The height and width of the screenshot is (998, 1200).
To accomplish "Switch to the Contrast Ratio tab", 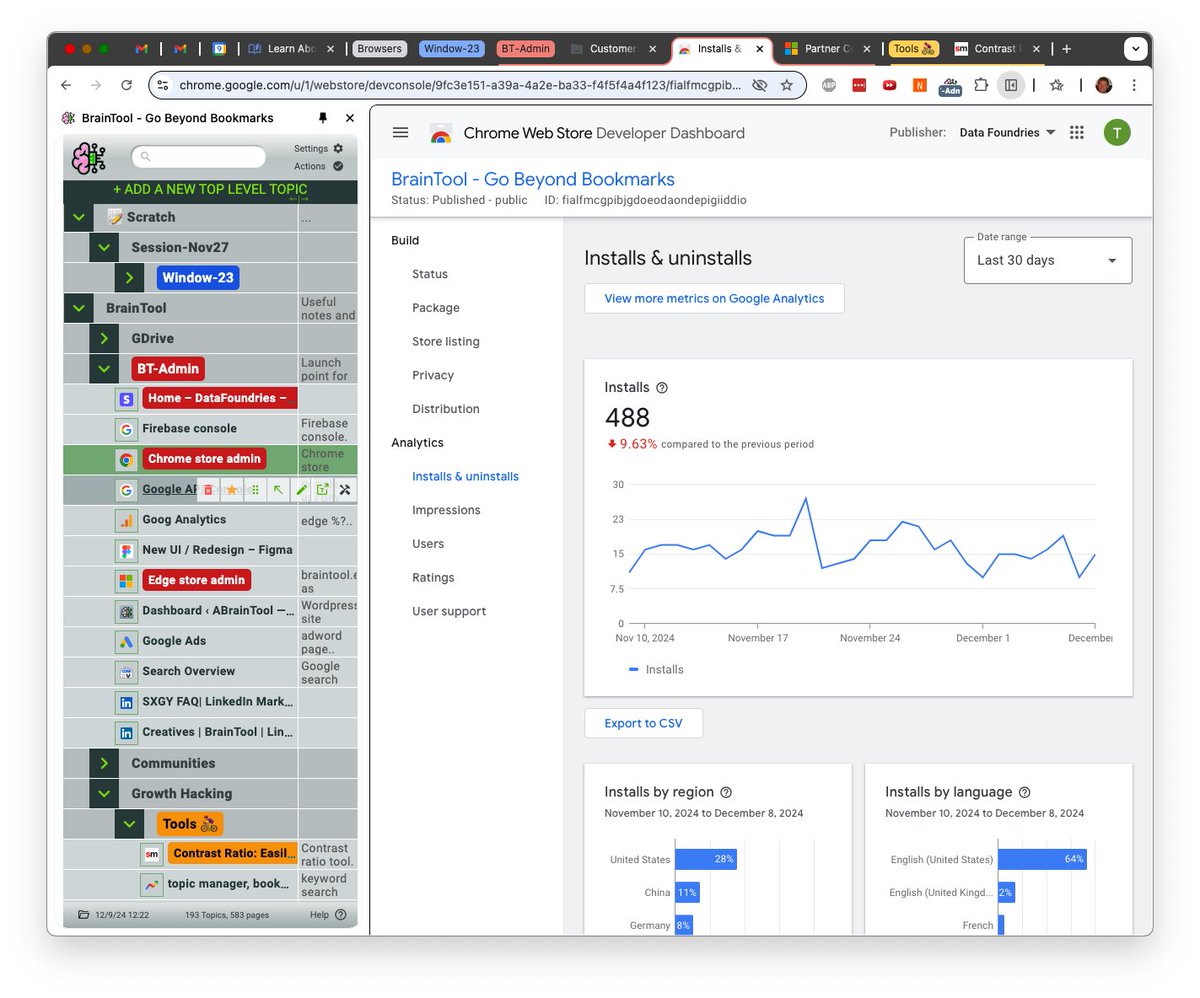I will pyautogui.click(x=999, y=48).
